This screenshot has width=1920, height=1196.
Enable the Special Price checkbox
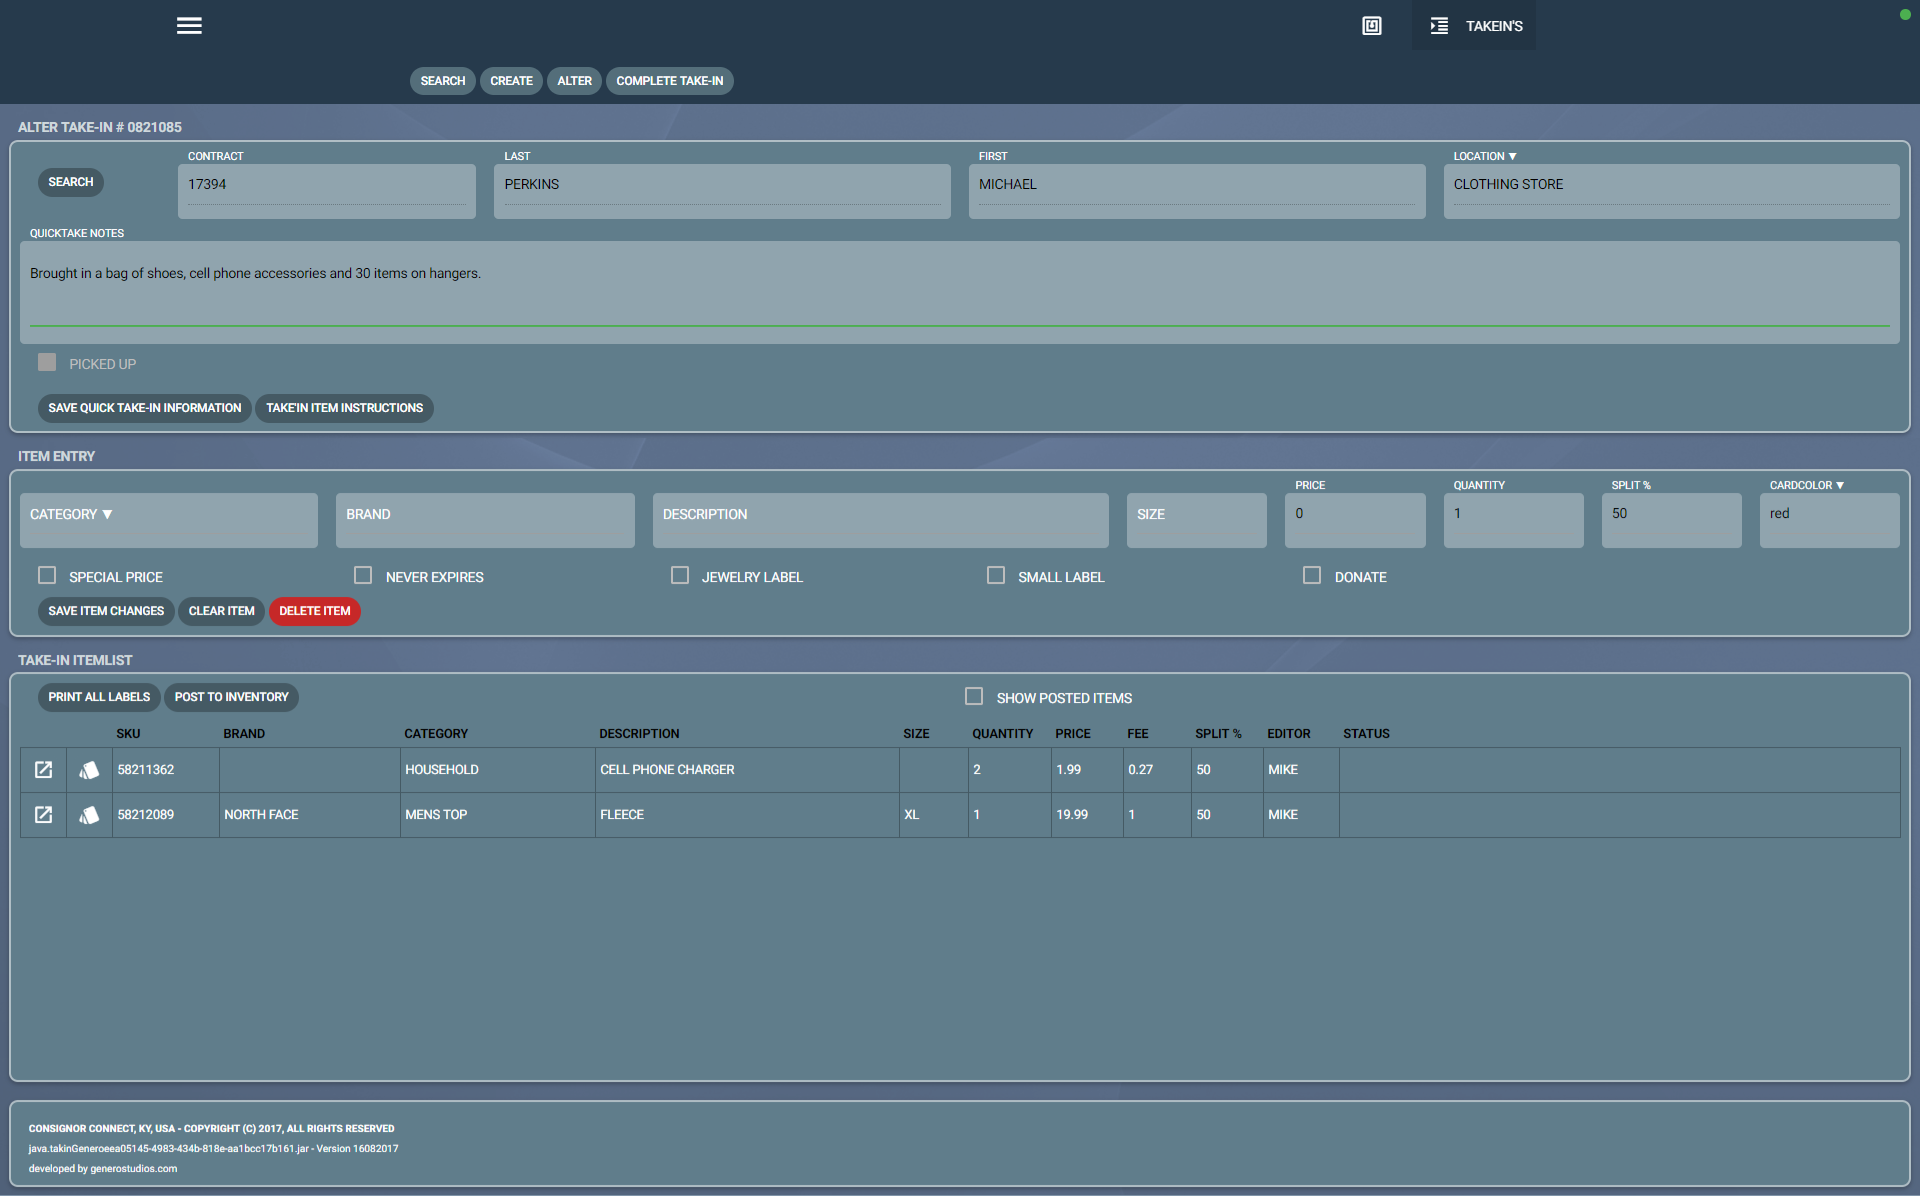[47, 575]
